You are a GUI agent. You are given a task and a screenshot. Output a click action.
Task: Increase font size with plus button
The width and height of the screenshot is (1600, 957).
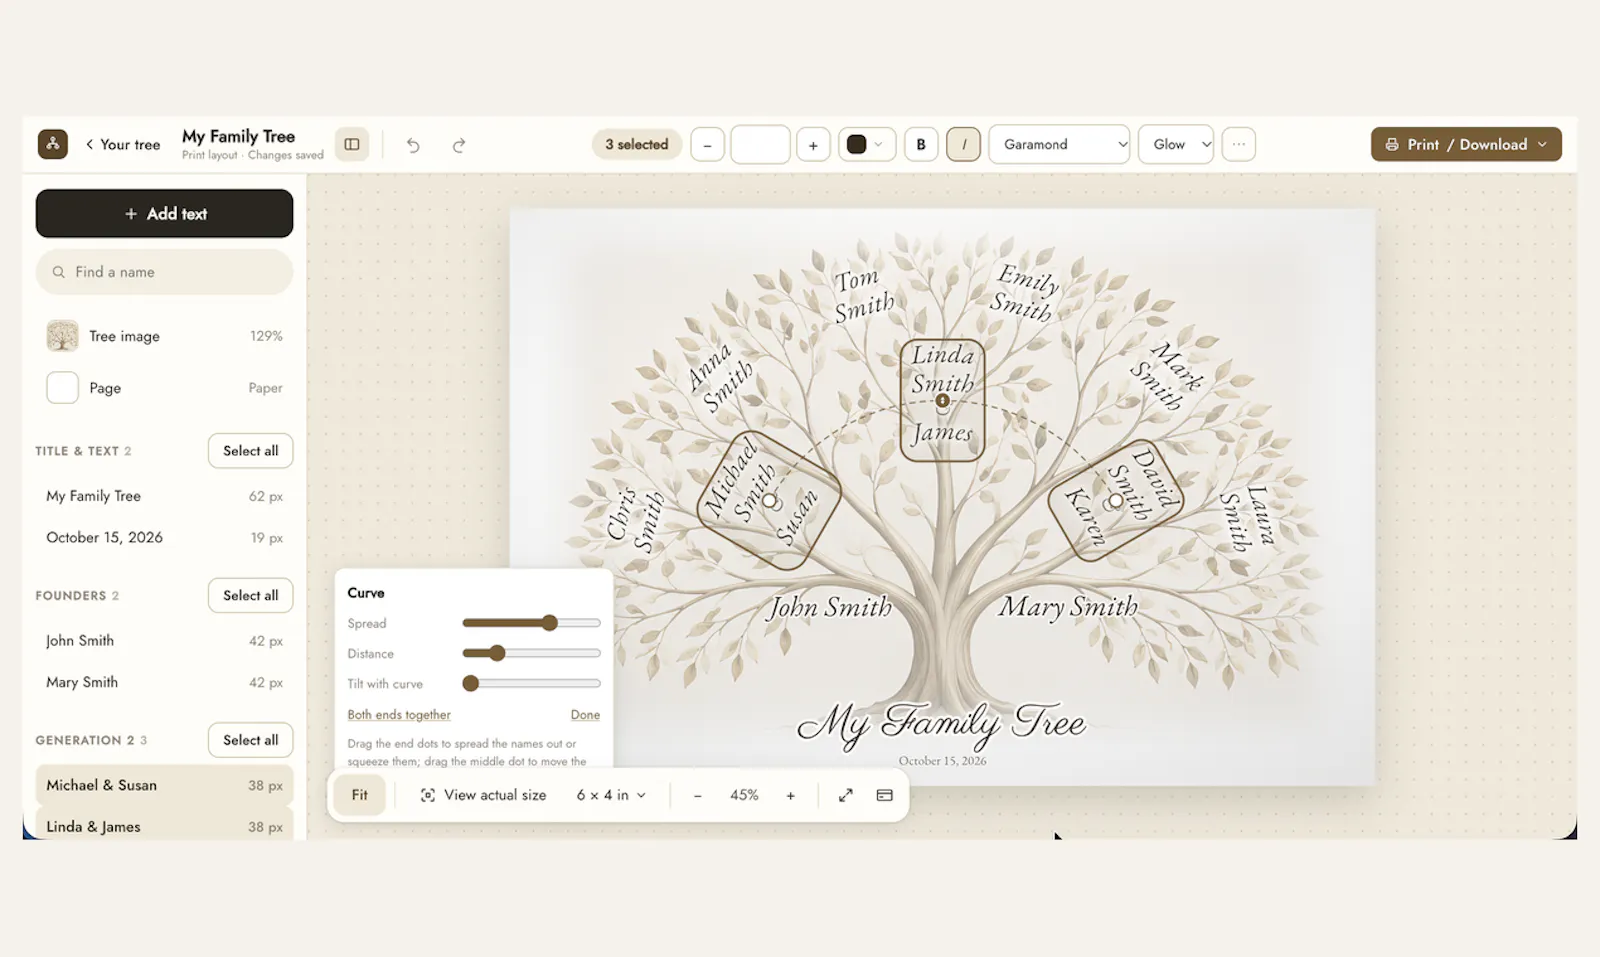pos(813,145)
